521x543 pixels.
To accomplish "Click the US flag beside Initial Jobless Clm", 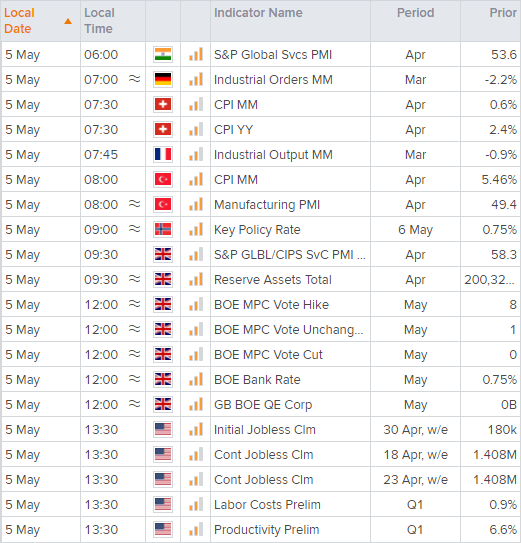I will [x=163, y=429].
